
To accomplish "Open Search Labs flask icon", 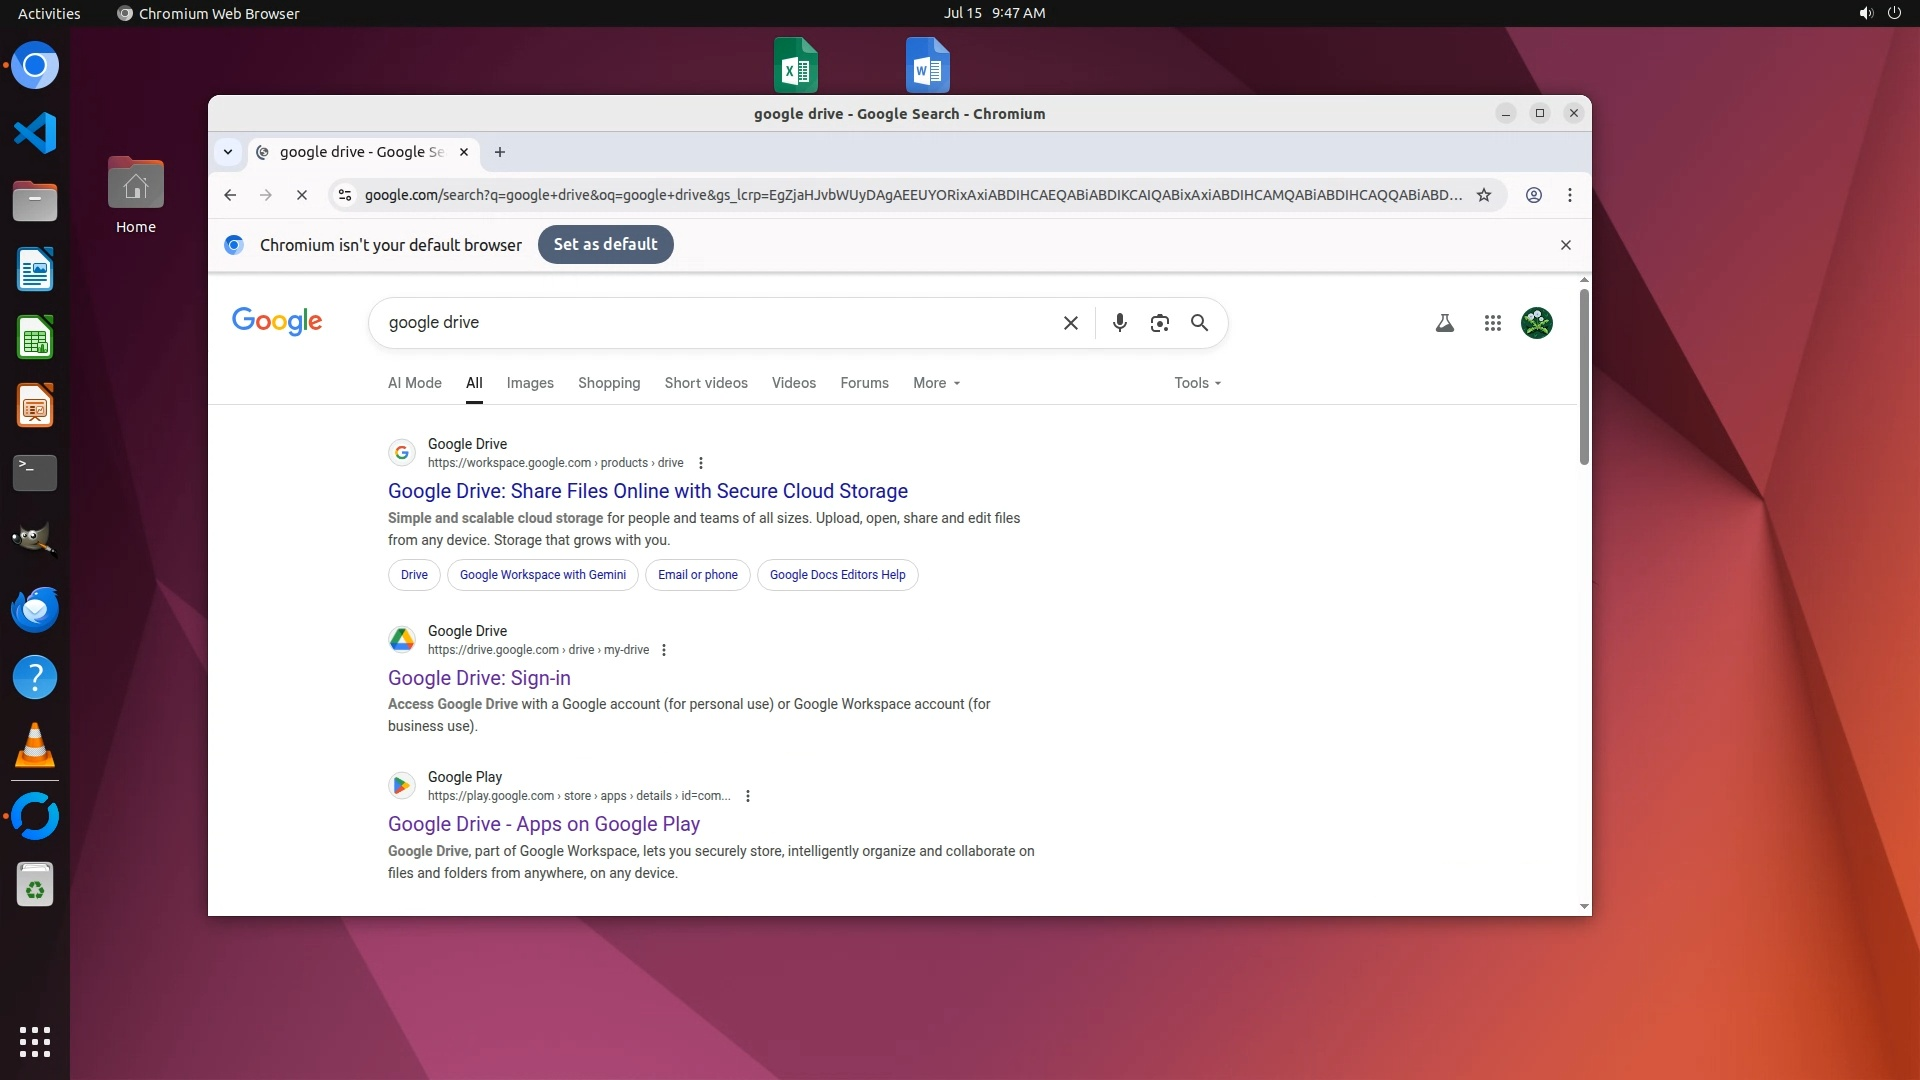I will pyautogui.click(x=1444, y=323).
